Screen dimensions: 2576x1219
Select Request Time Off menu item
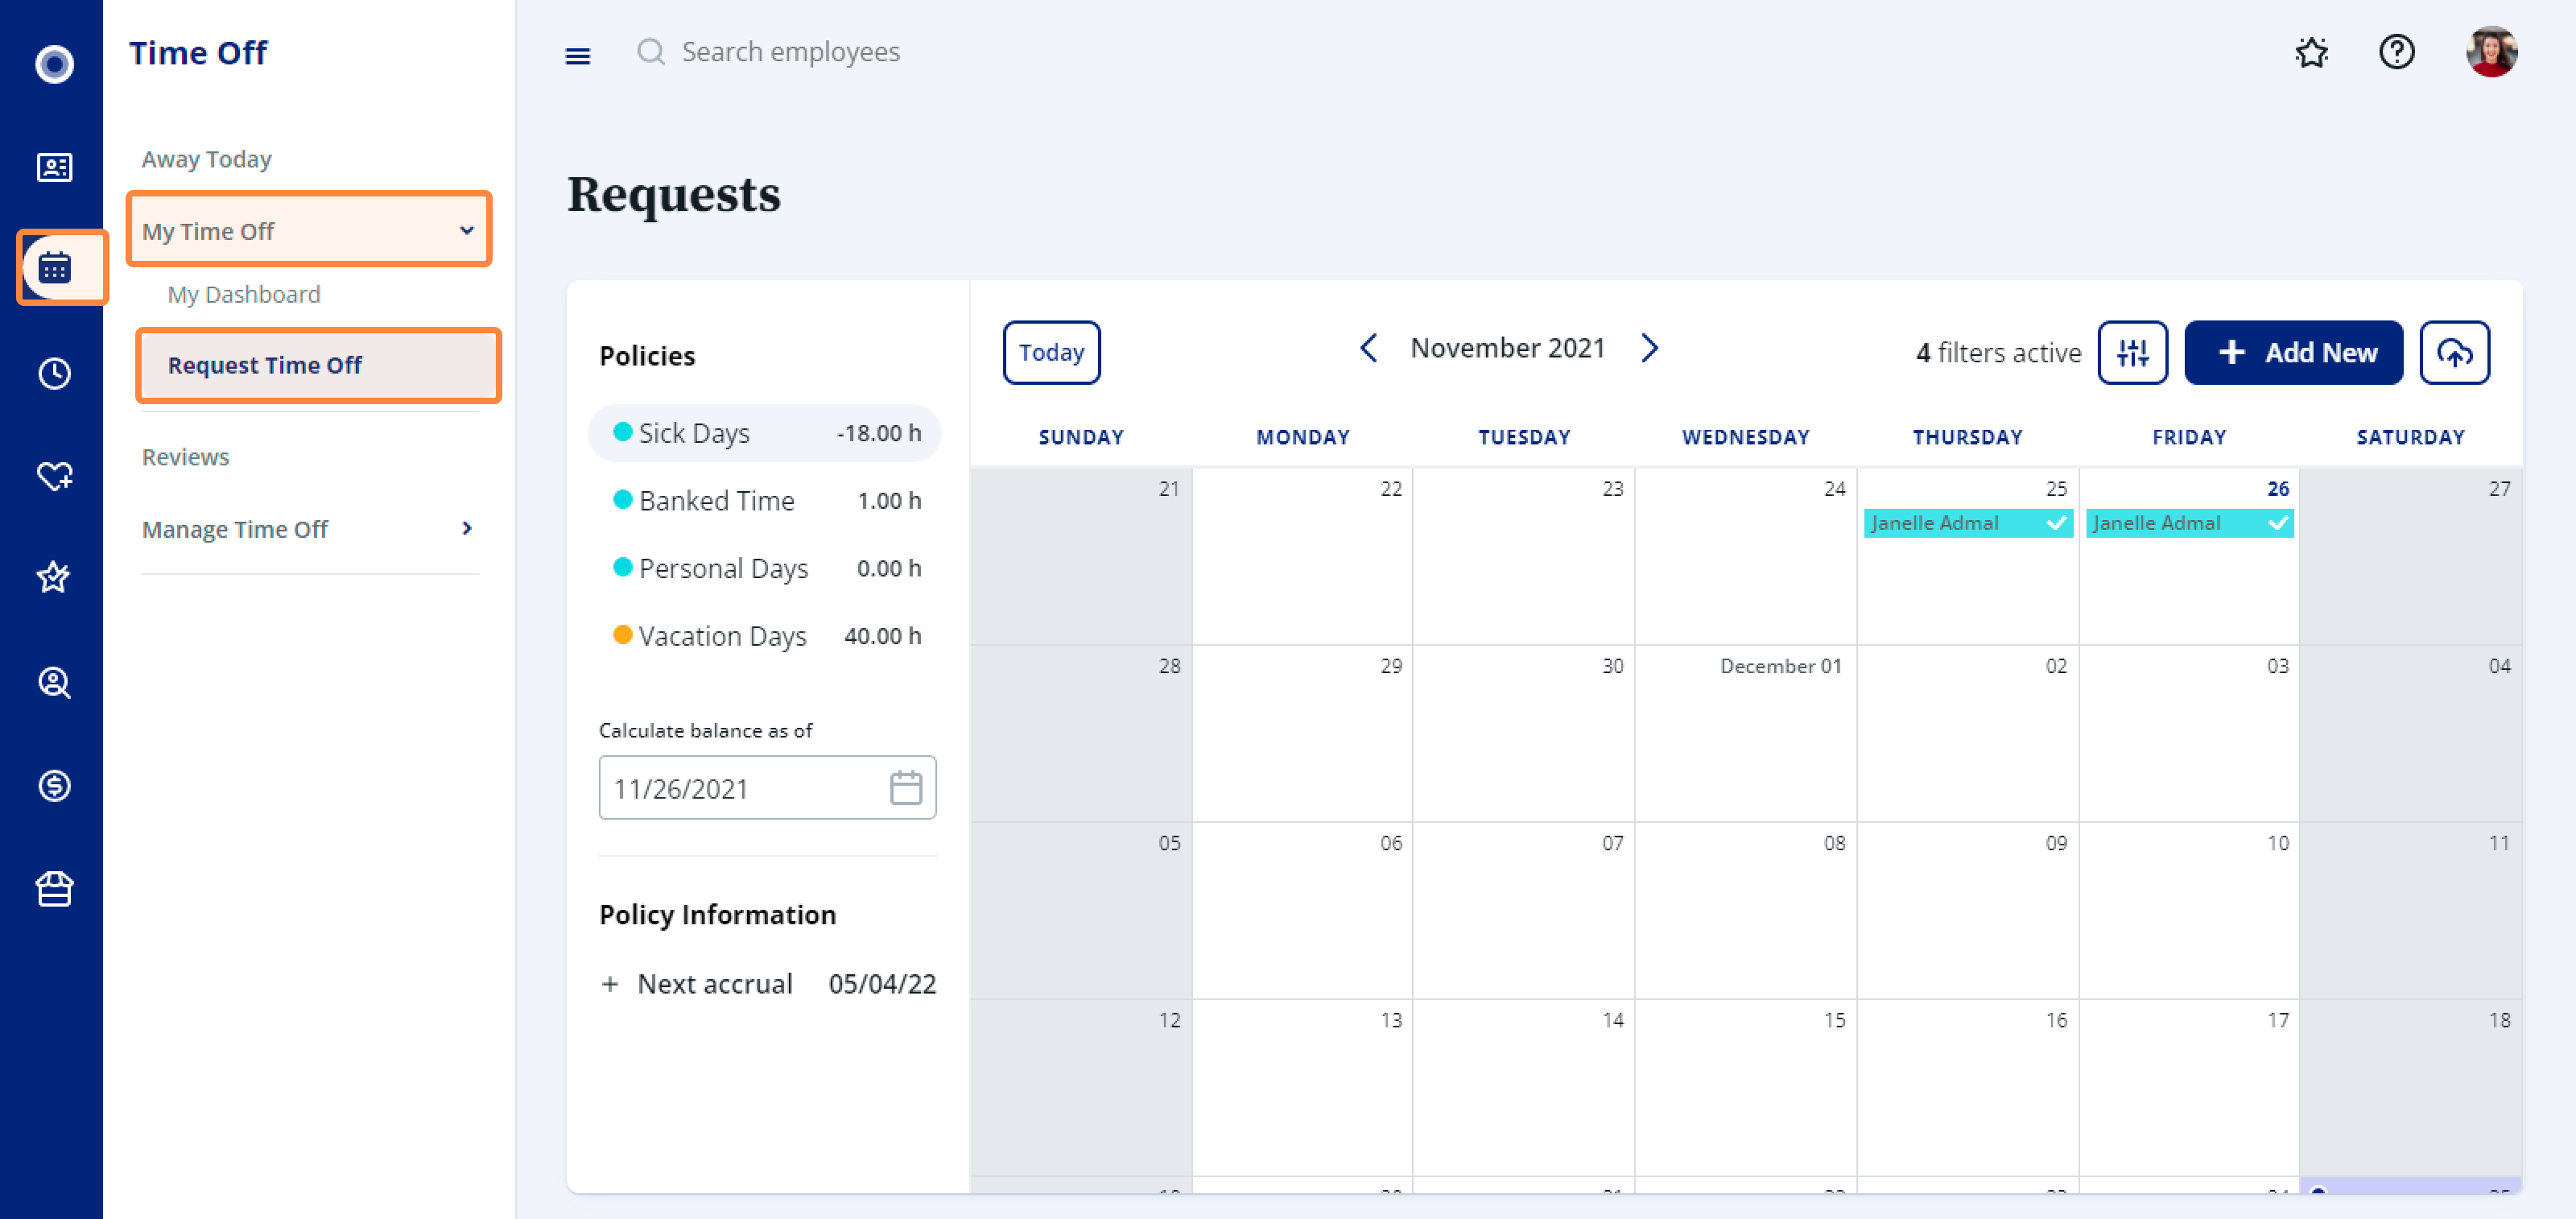click(x=318, y=365)
